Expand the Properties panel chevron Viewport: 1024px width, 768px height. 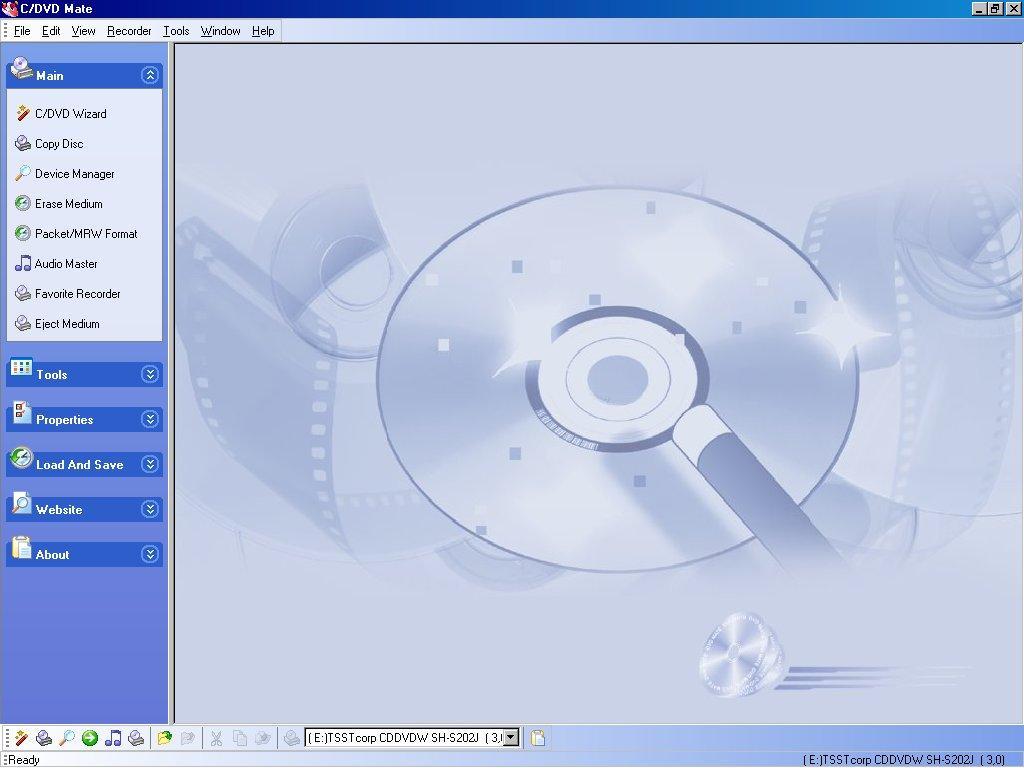pos(150,419)
